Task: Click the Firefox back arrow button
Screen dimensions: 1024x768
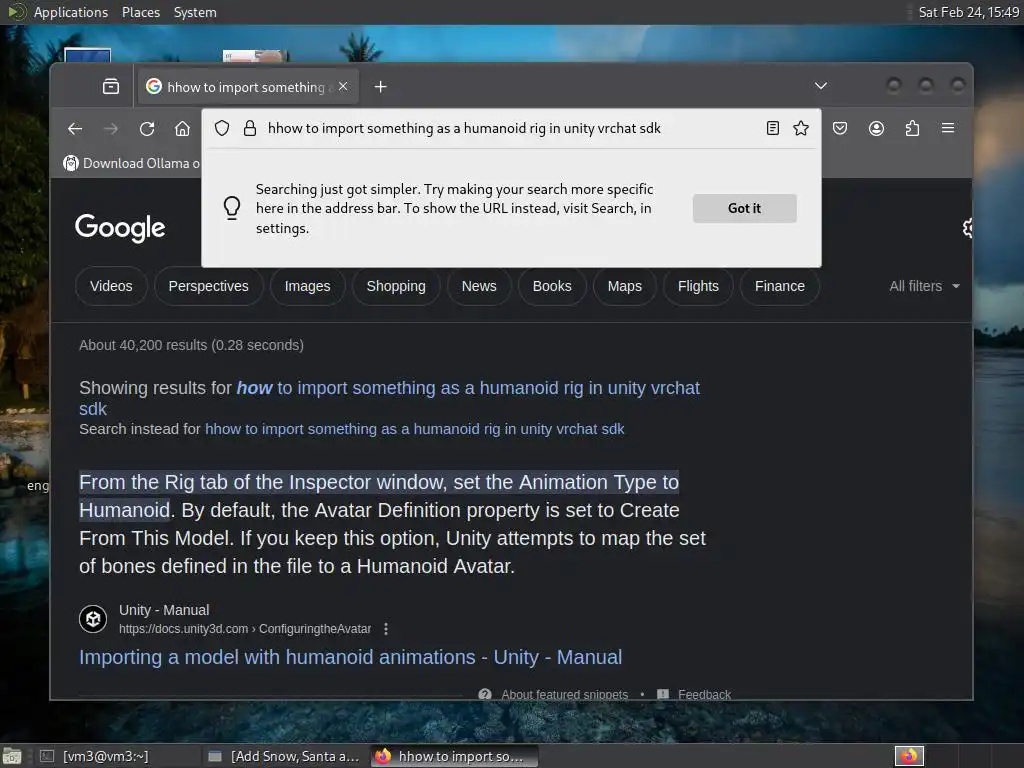Action: (75, 129)
